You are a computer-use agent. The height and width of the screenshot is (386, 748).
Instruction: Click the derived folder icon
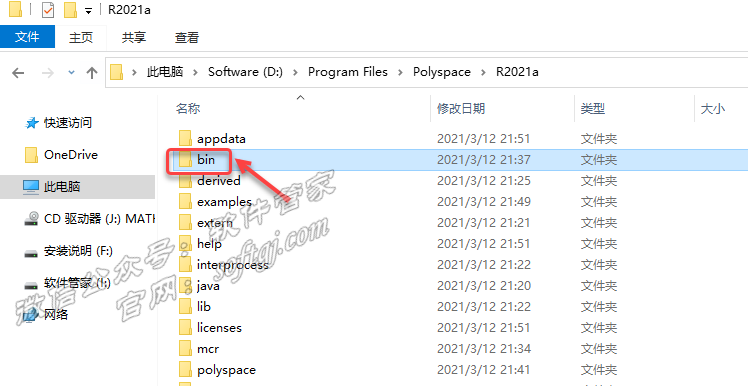[x=186, y=182]
